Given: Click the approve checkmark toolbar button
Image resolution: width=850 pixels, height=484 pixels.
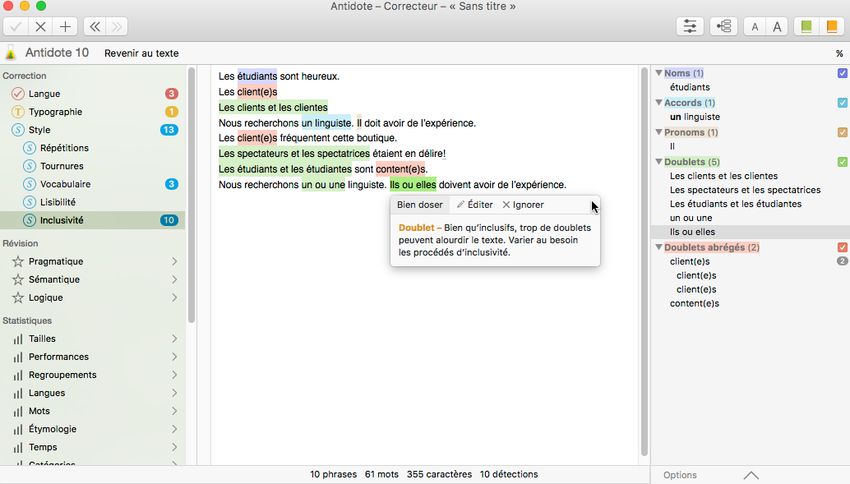Looking at the screenshot, I should 16,27.
